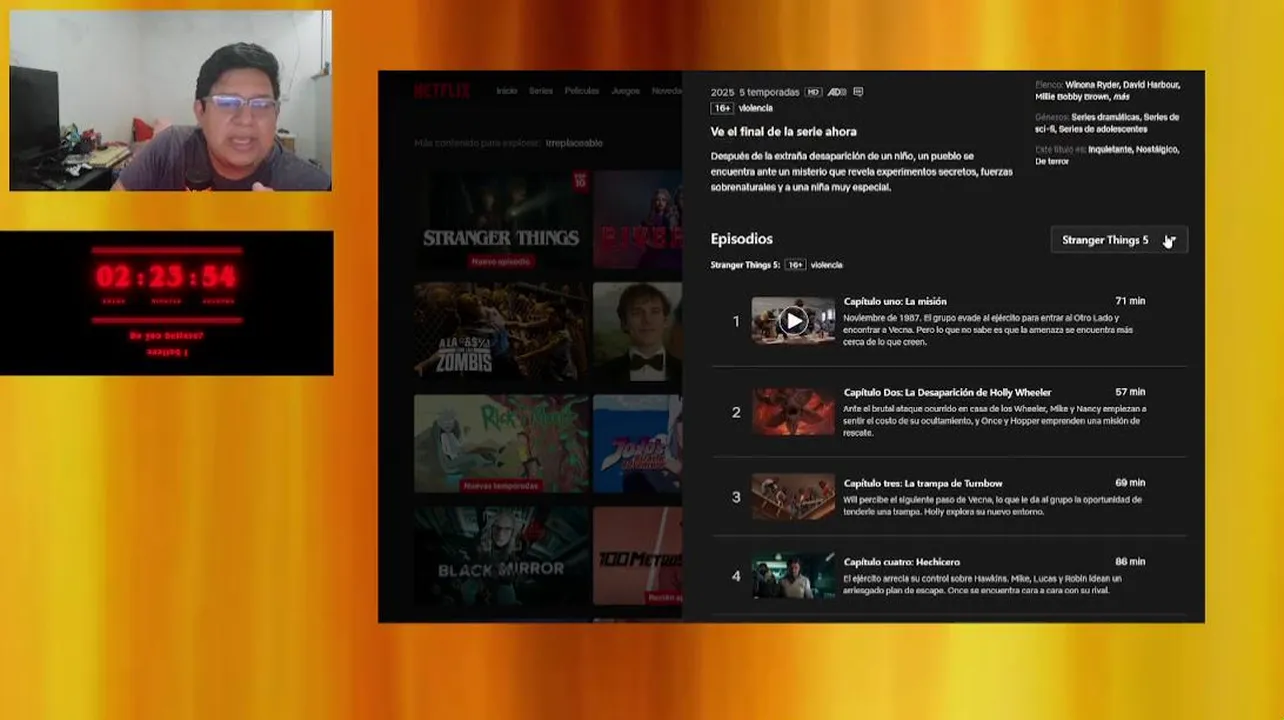Click the episode 3 thumbnail
1284x720 pixels.
[x=793, y=497]
